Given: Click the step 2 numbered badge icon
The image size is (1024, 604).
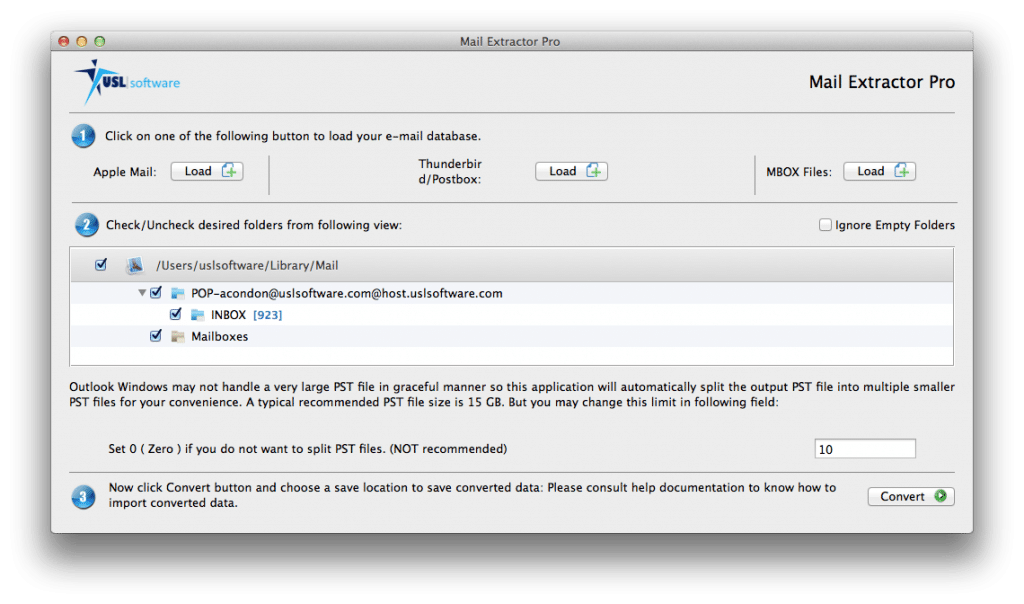Looking at the screenshot, I should click(86, 225).
